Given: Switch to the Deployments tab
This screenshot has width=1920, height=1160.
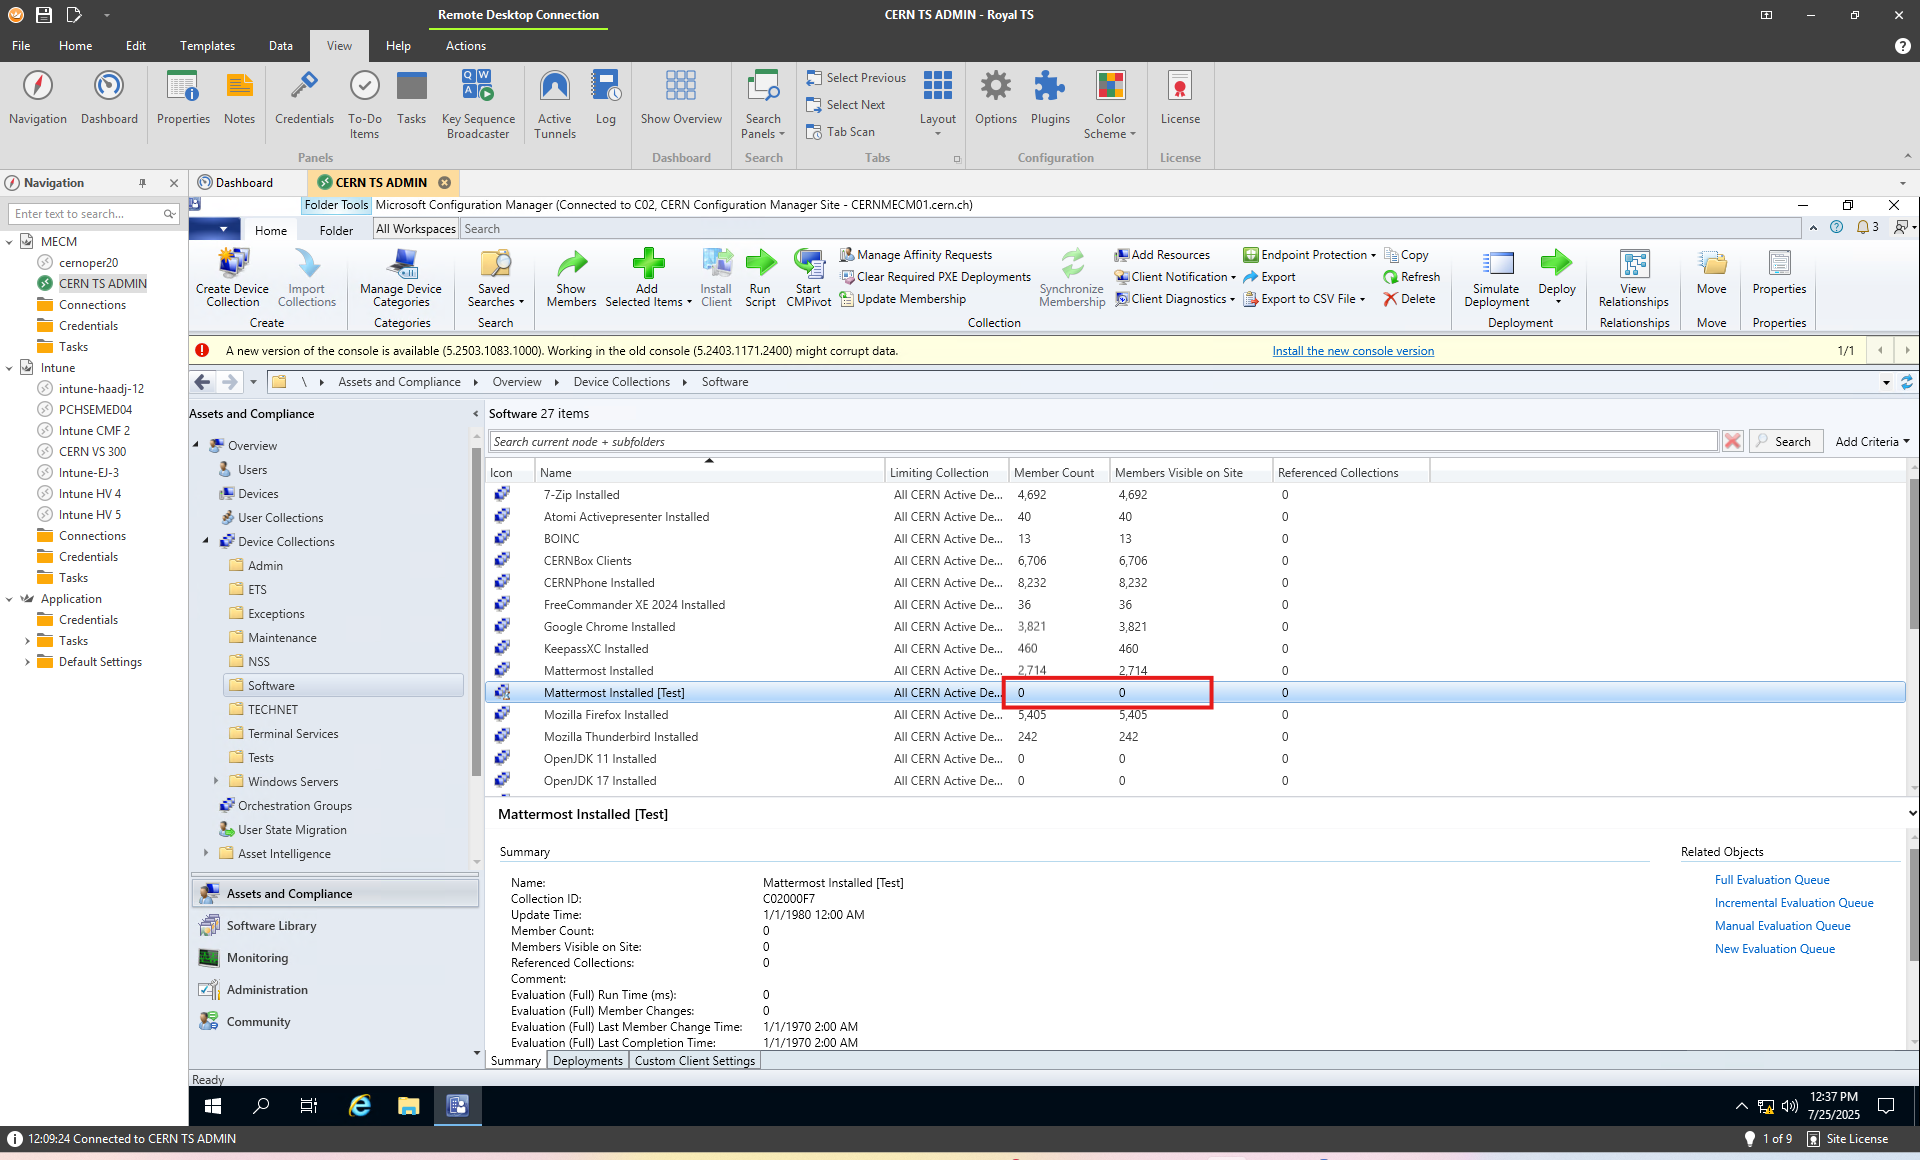Looking at the screenshot, I should [587, 1061].
